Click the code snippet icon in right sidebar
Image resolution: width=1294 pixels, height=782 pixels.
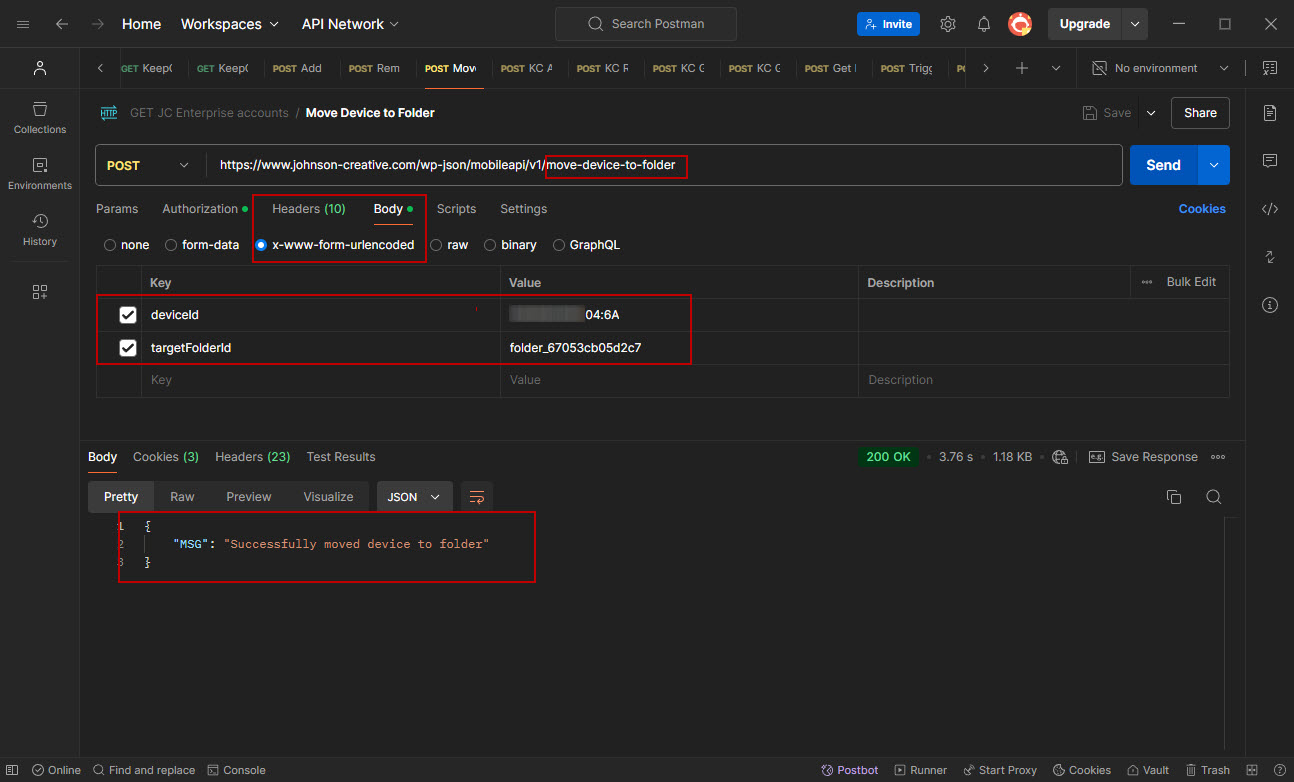pyautogui.click(x=1270, y=209)
